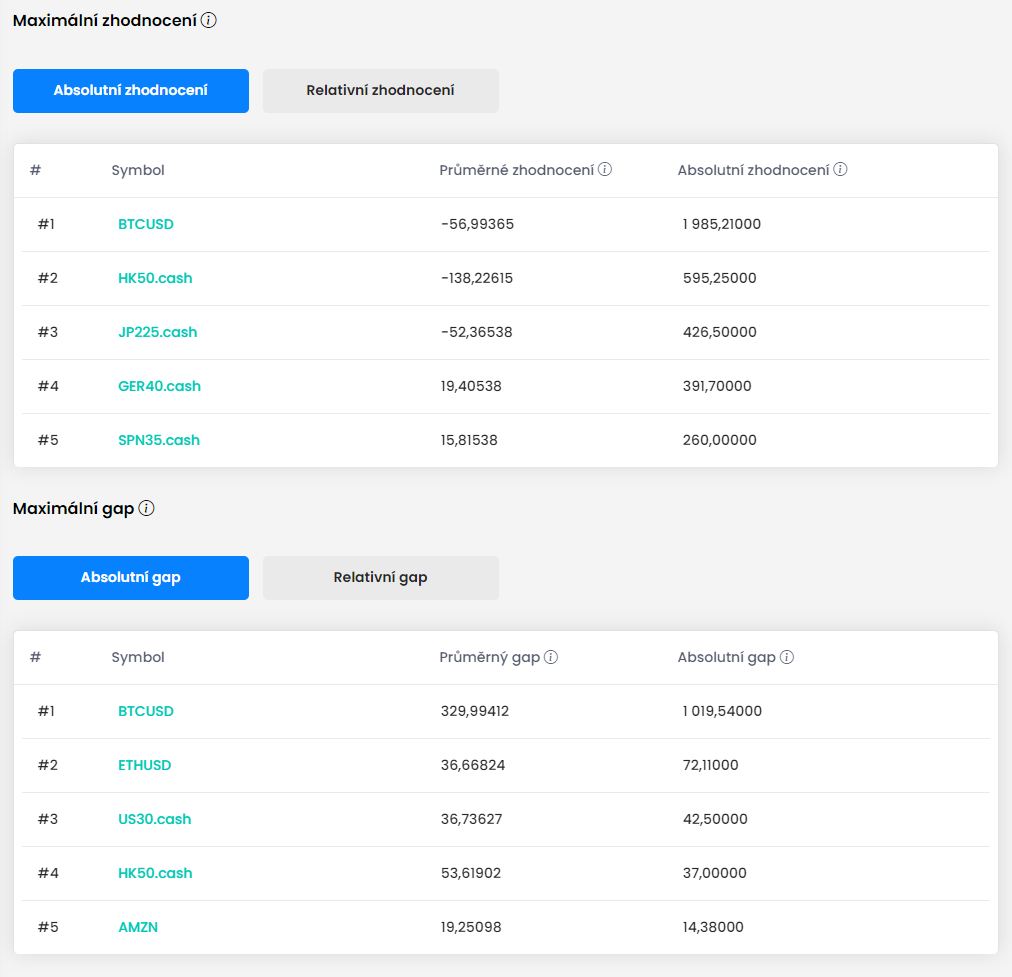This screenshot has height=977, width=1012.
Task: Select the Absolutní gap tab
Action: [x=131, y=578]
